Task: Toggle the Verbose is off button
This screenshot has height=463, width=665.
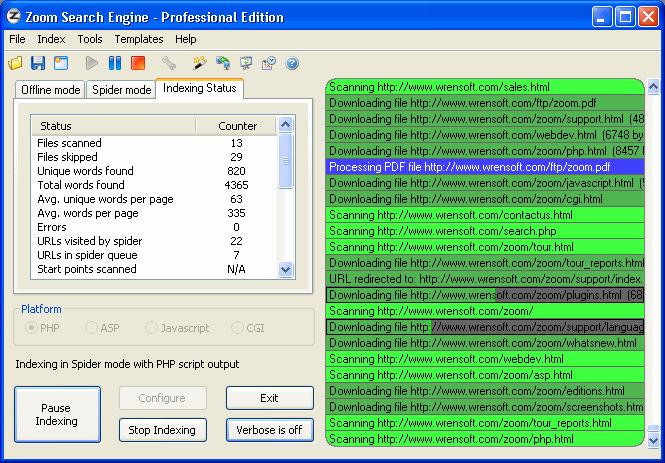Action: 270,430
